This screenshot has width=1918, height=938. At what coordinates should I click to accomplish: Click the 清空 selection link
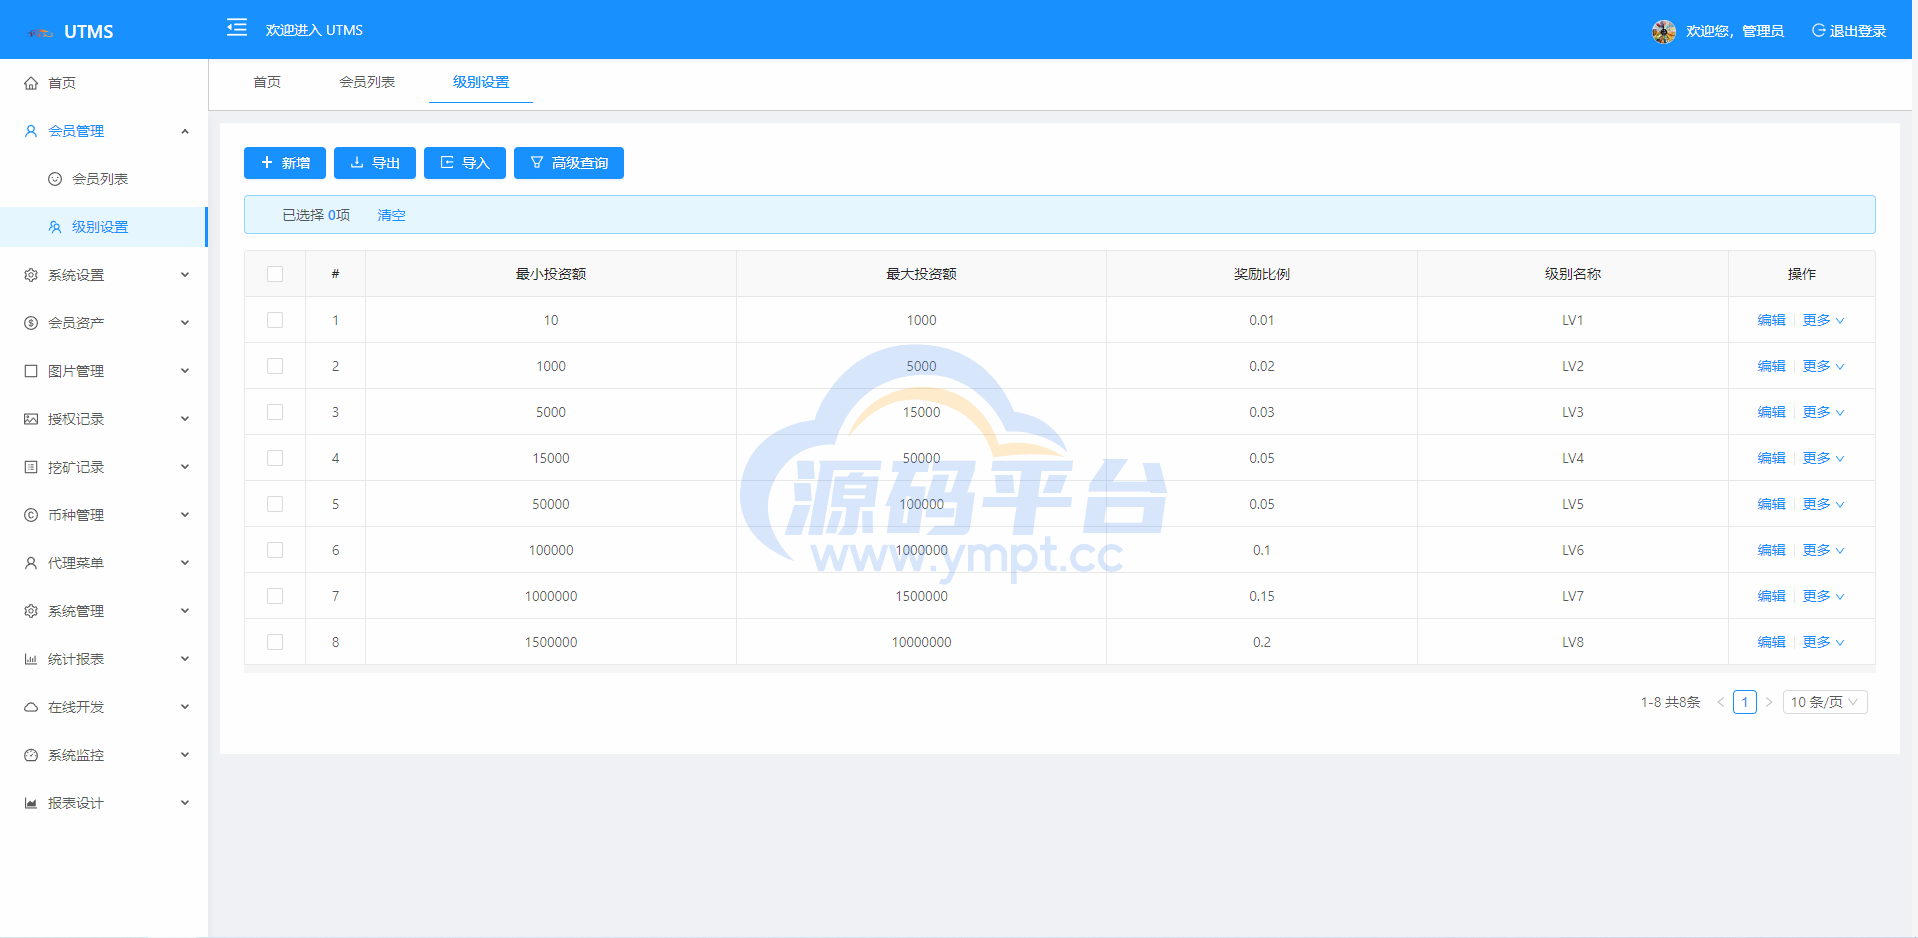point(391,215)
